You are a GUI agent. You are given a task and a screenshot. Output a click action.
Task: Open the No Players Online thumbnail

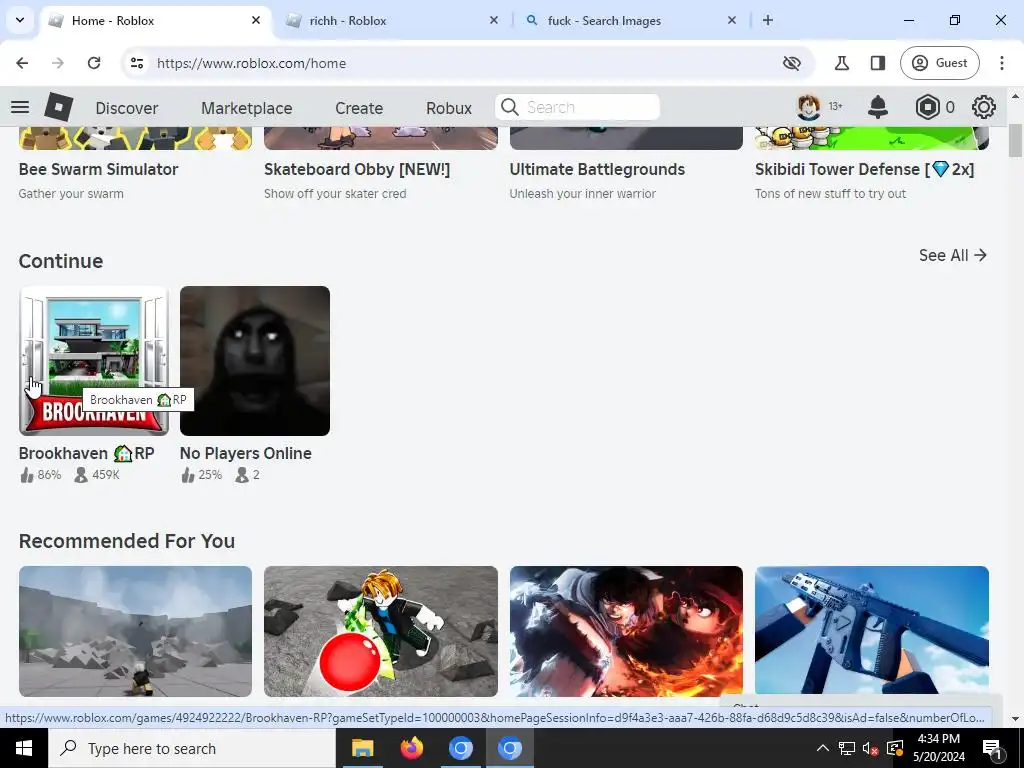[x=255, y=360]
